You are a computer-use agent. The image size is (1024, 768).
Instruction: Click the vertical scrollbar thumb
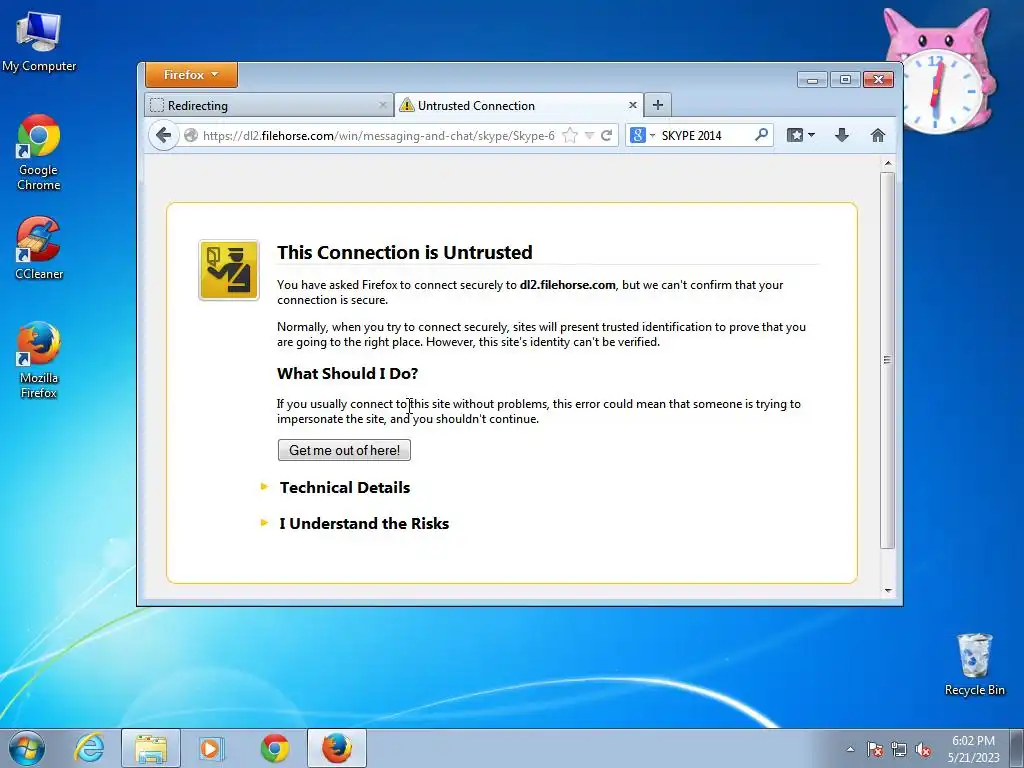888,360
